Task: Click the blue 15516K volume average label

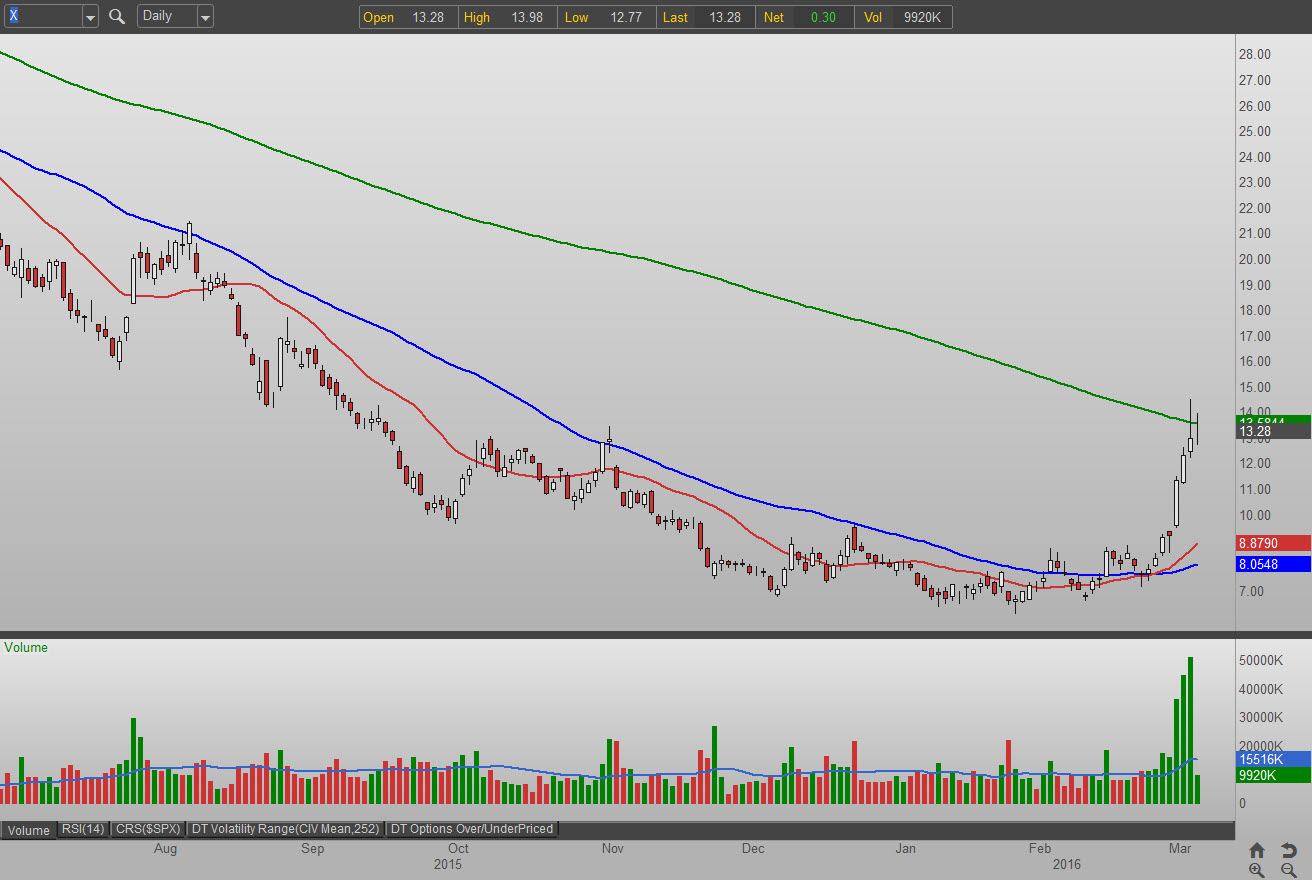Action: coord(1272,759)
